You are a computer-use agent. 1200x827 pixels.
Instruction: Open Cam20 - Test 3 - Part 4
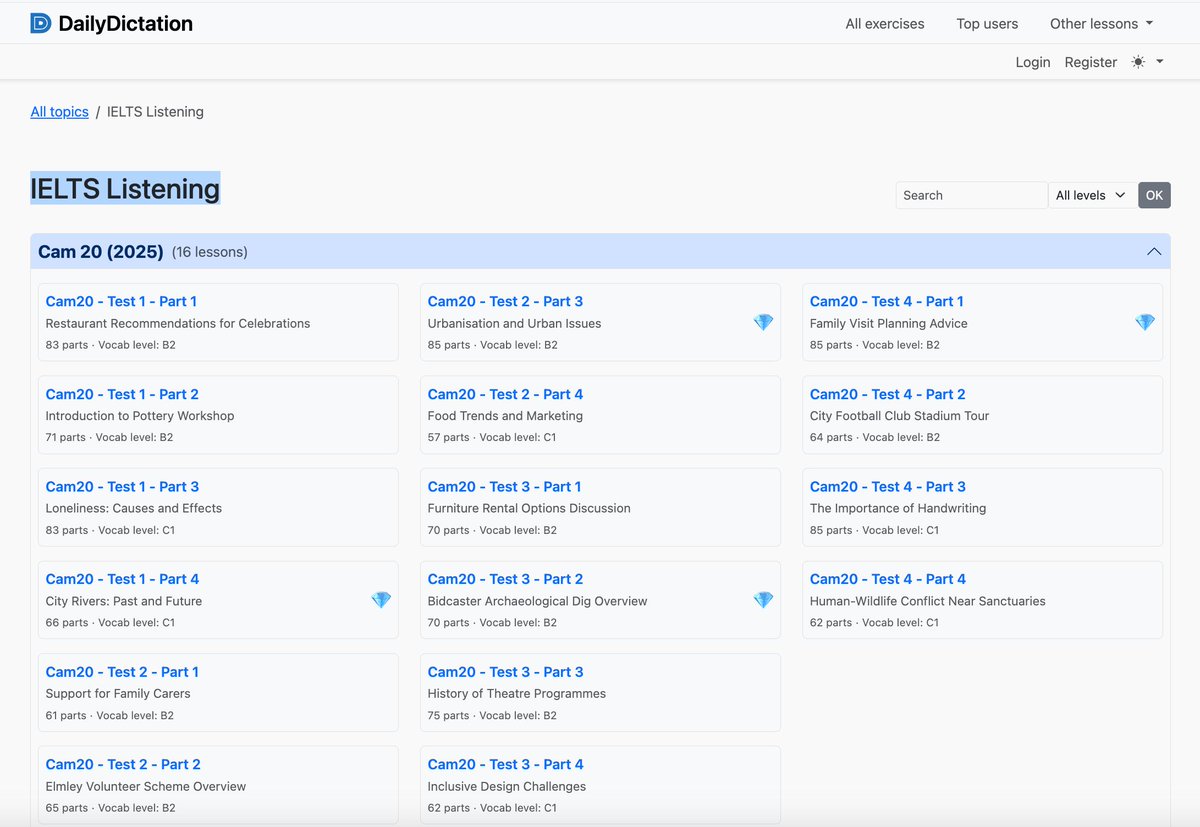coord(505,764)
